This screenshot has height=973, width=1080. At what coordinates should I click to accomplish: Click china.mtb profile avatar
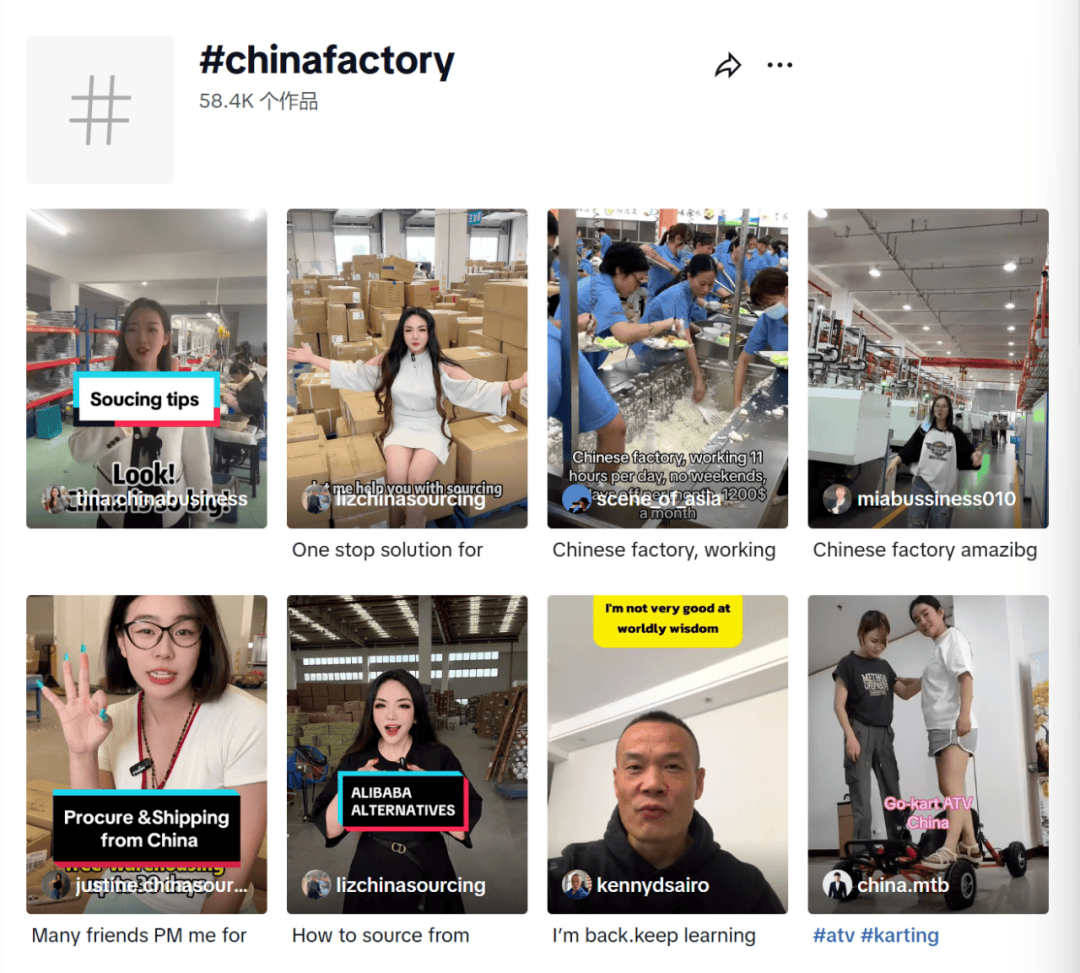point(836,885)
